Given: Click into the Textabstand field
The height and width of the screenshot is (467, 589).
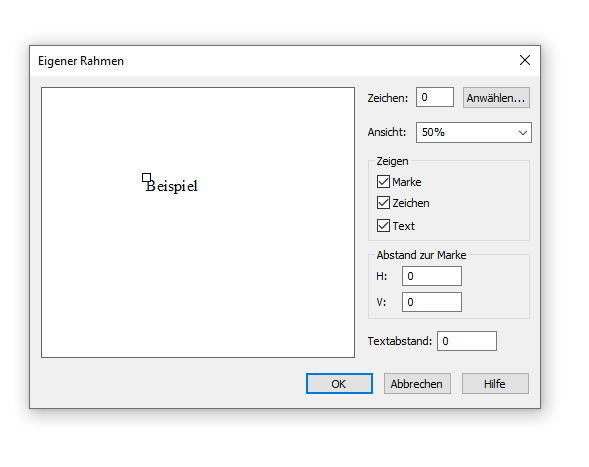Looking at the screenshot, I should pyautogui.click(x=467, y=341).
